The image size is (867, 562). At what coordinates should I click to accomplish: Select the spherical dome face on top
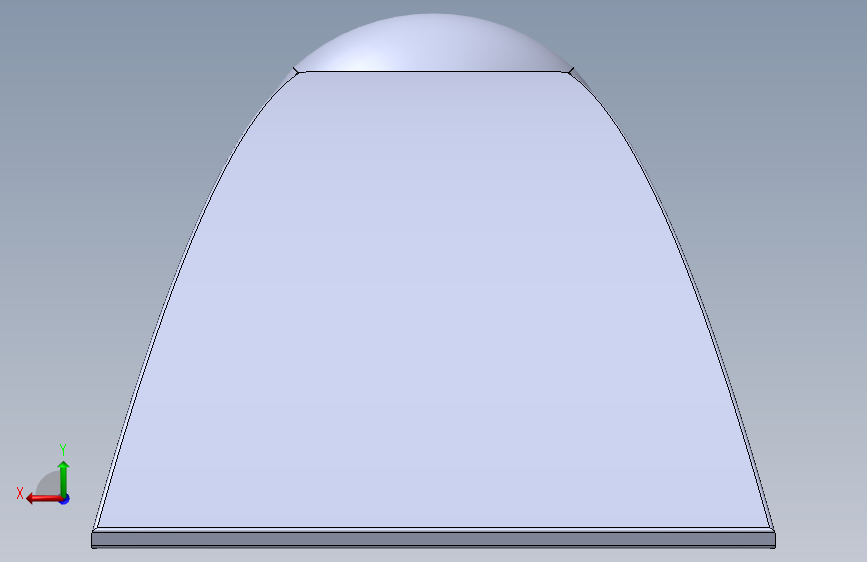[x=433, y=44]
